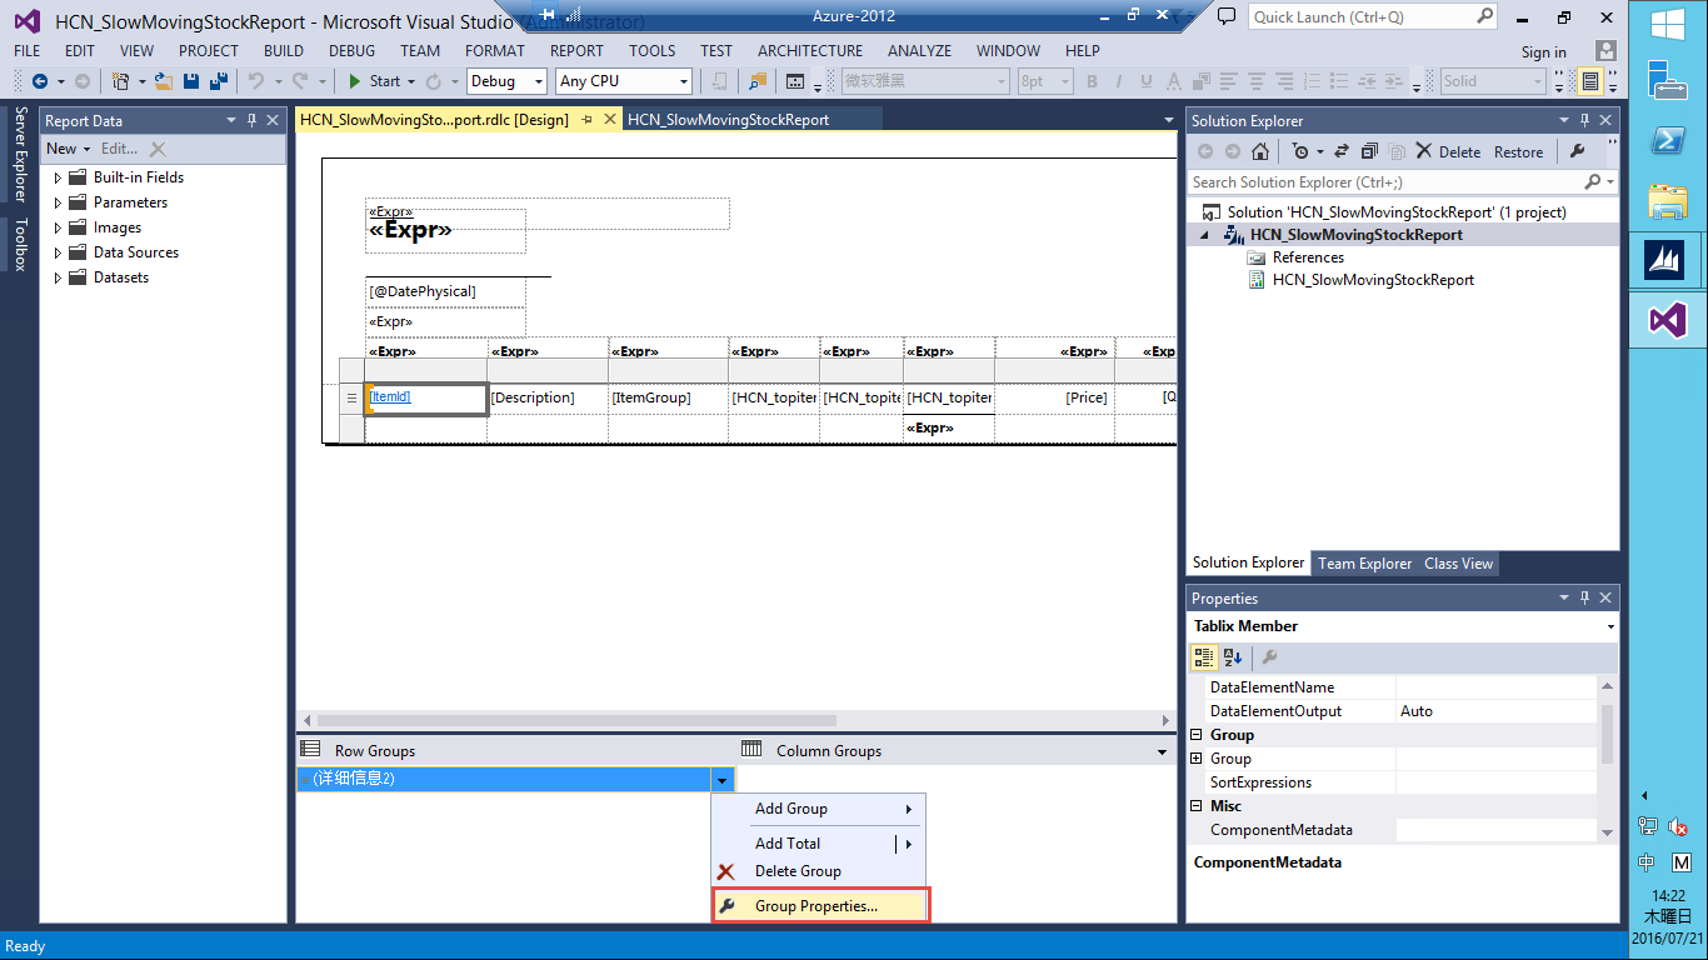
Task: Click the Save All icon
Action: (218, 81)
